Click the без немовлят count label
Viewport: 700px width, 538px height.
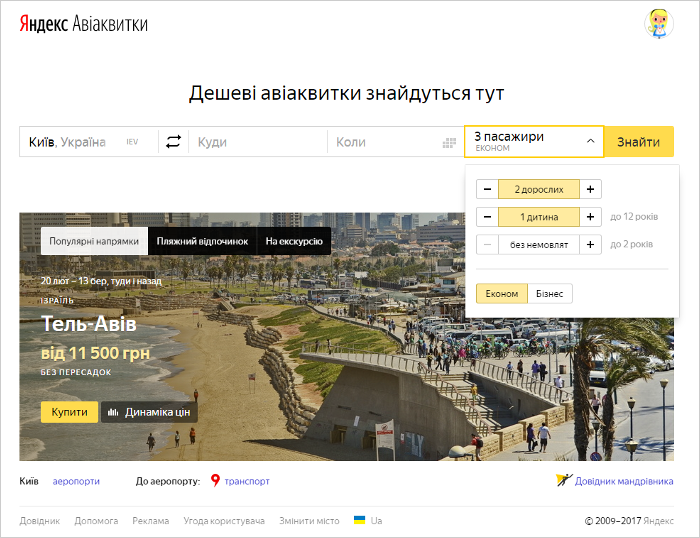(x=539, y=245)
